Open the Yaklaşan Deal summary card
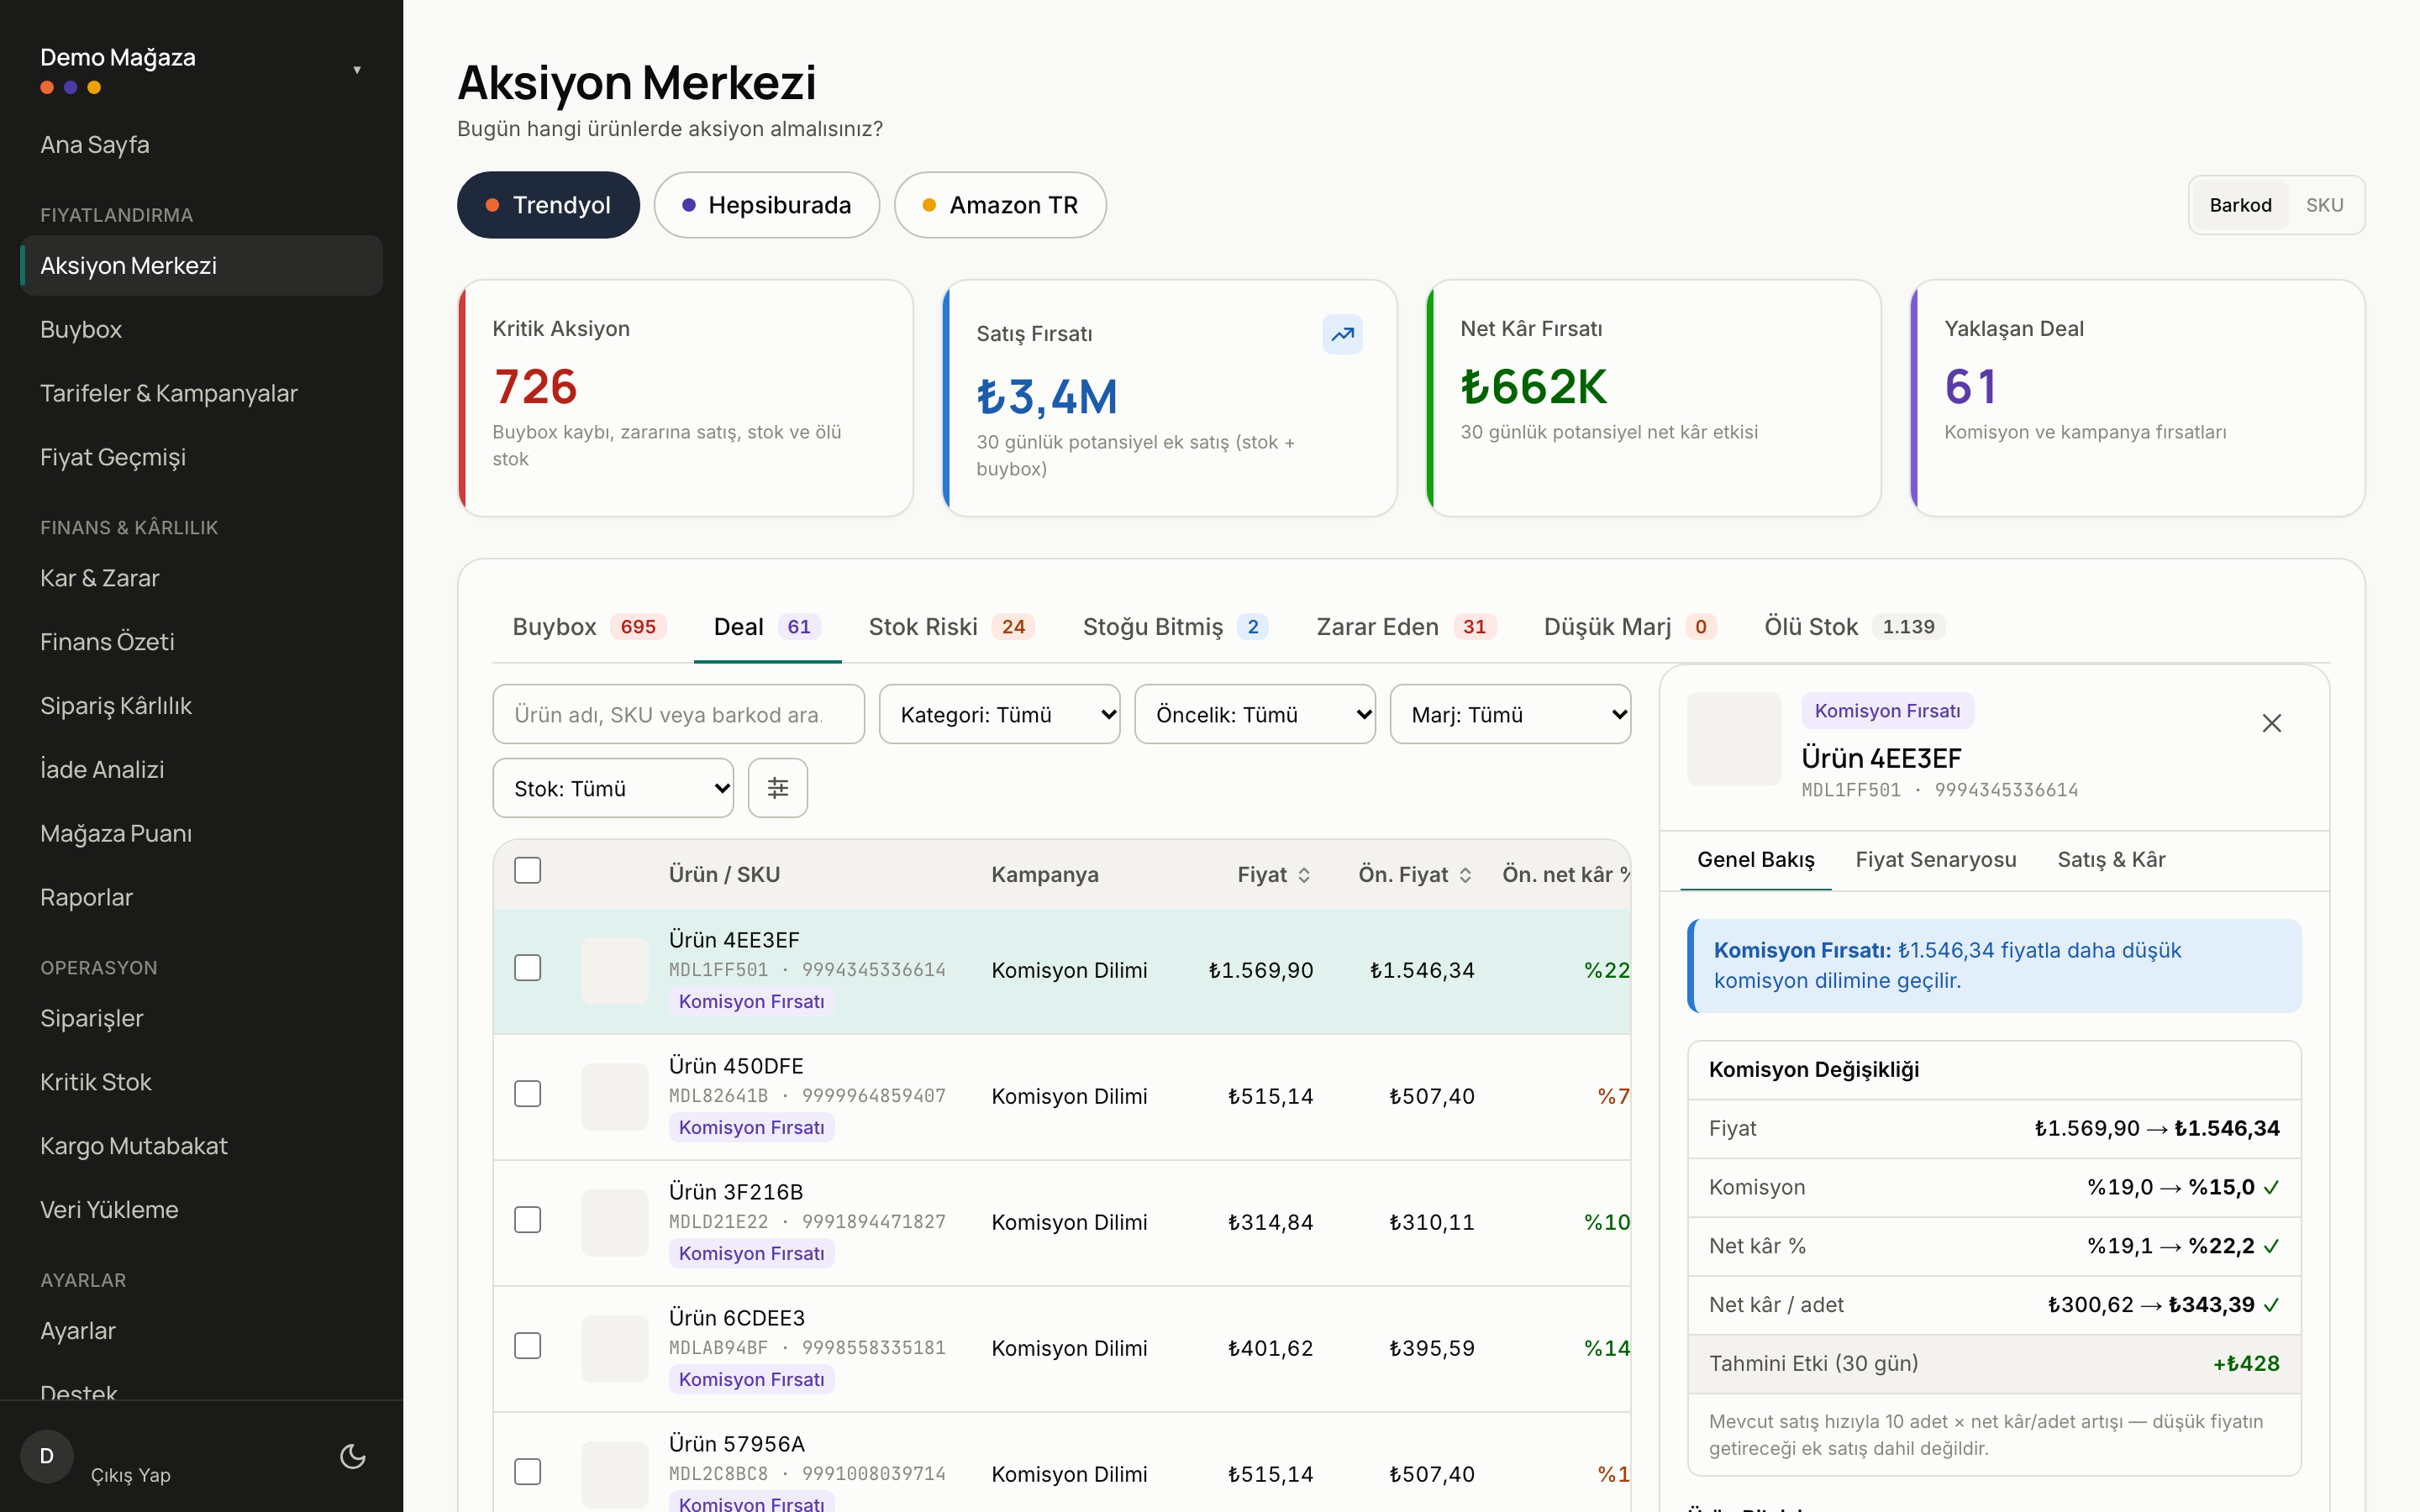This screenshot has height=1512, width=2420. pos(2137,398)
